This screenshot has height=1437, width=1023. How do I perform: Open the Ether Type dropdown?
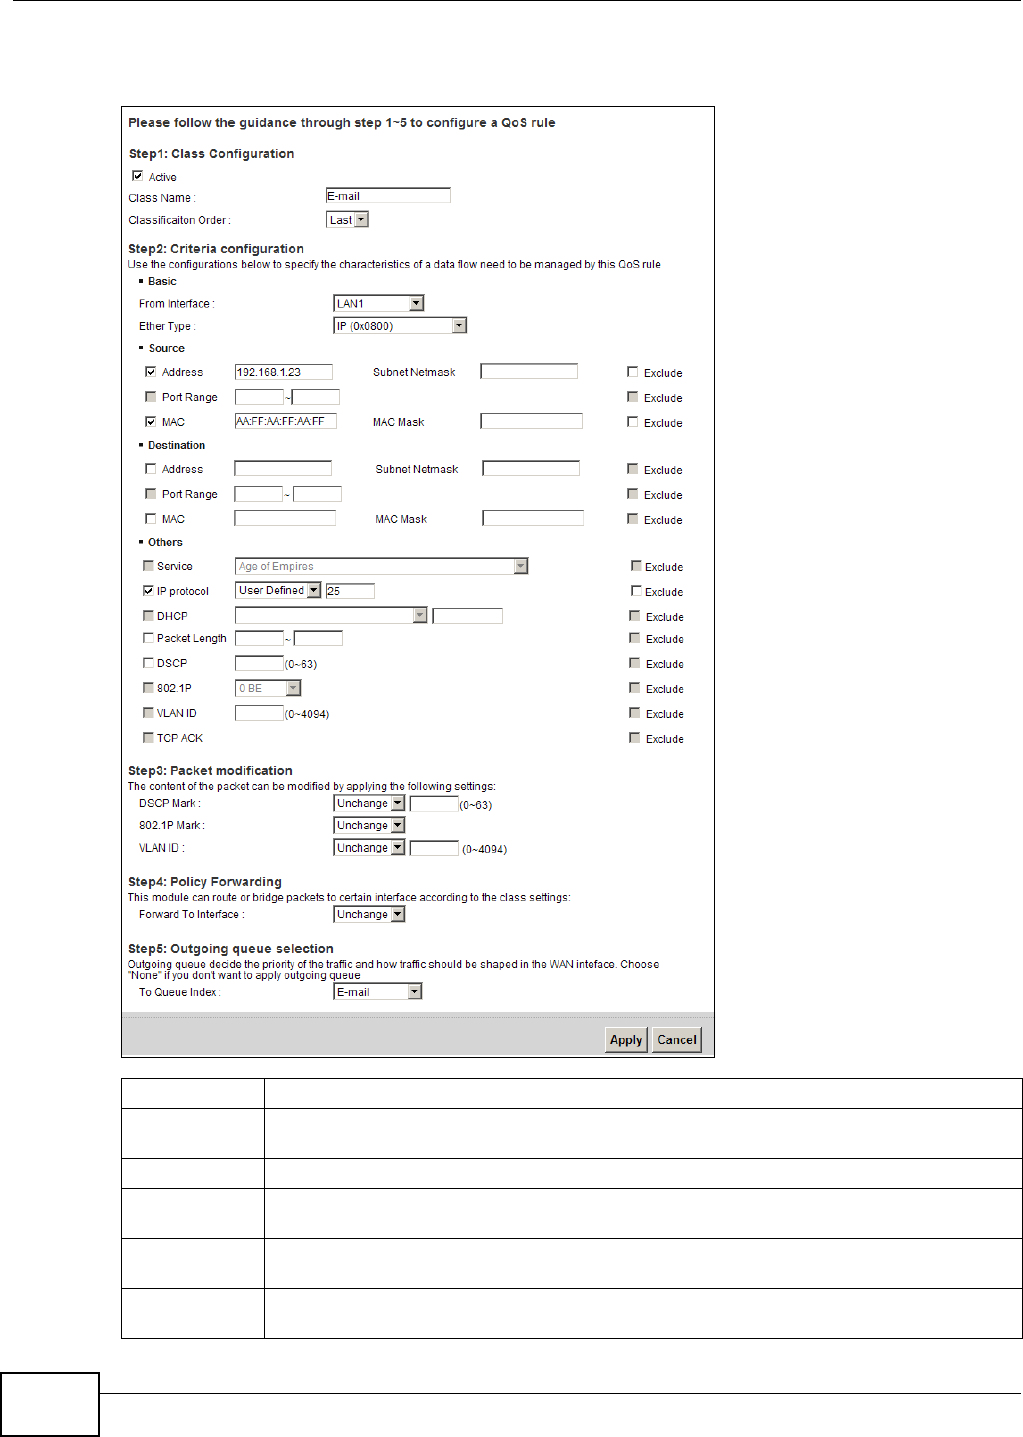[x=400, y=326]
